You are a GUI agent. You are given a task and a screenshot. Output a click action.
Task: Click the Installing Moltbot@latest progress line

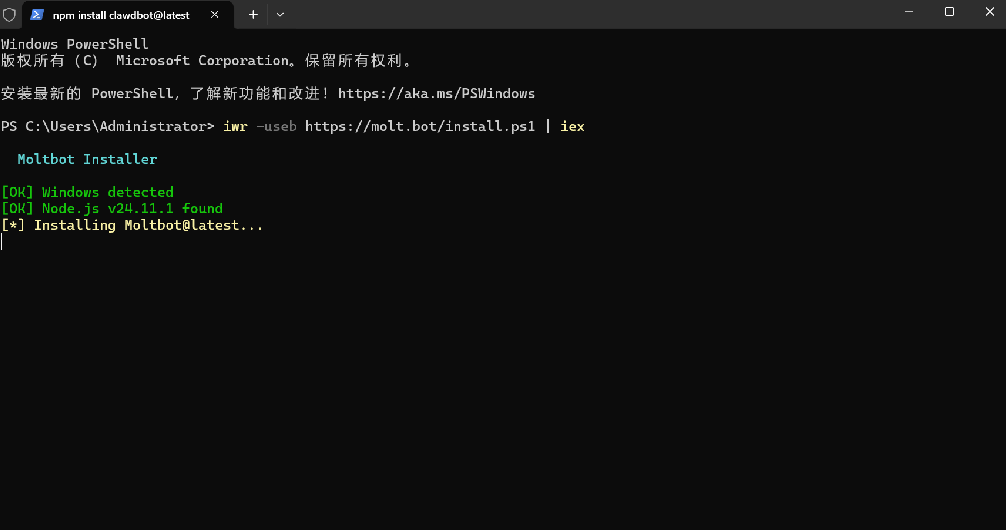[133, 225]
